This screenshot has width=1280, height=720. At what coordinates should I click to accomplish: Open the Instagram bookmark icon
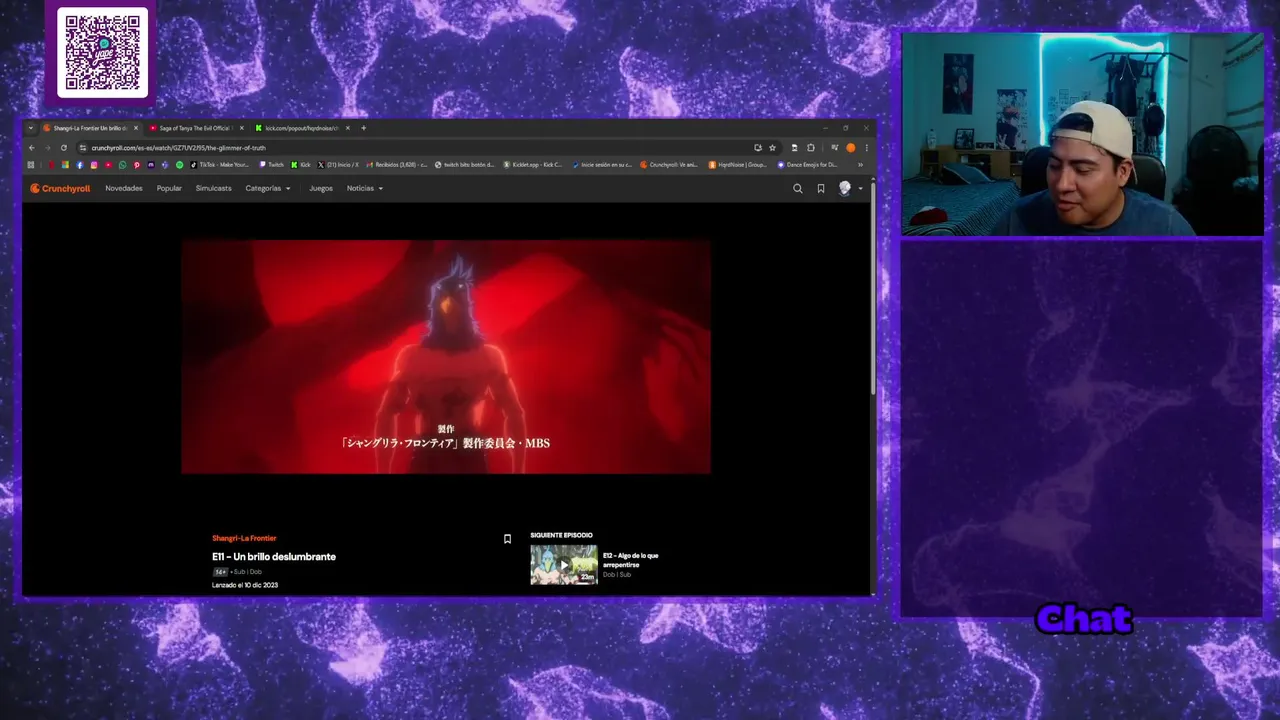(x=94, y=165)
